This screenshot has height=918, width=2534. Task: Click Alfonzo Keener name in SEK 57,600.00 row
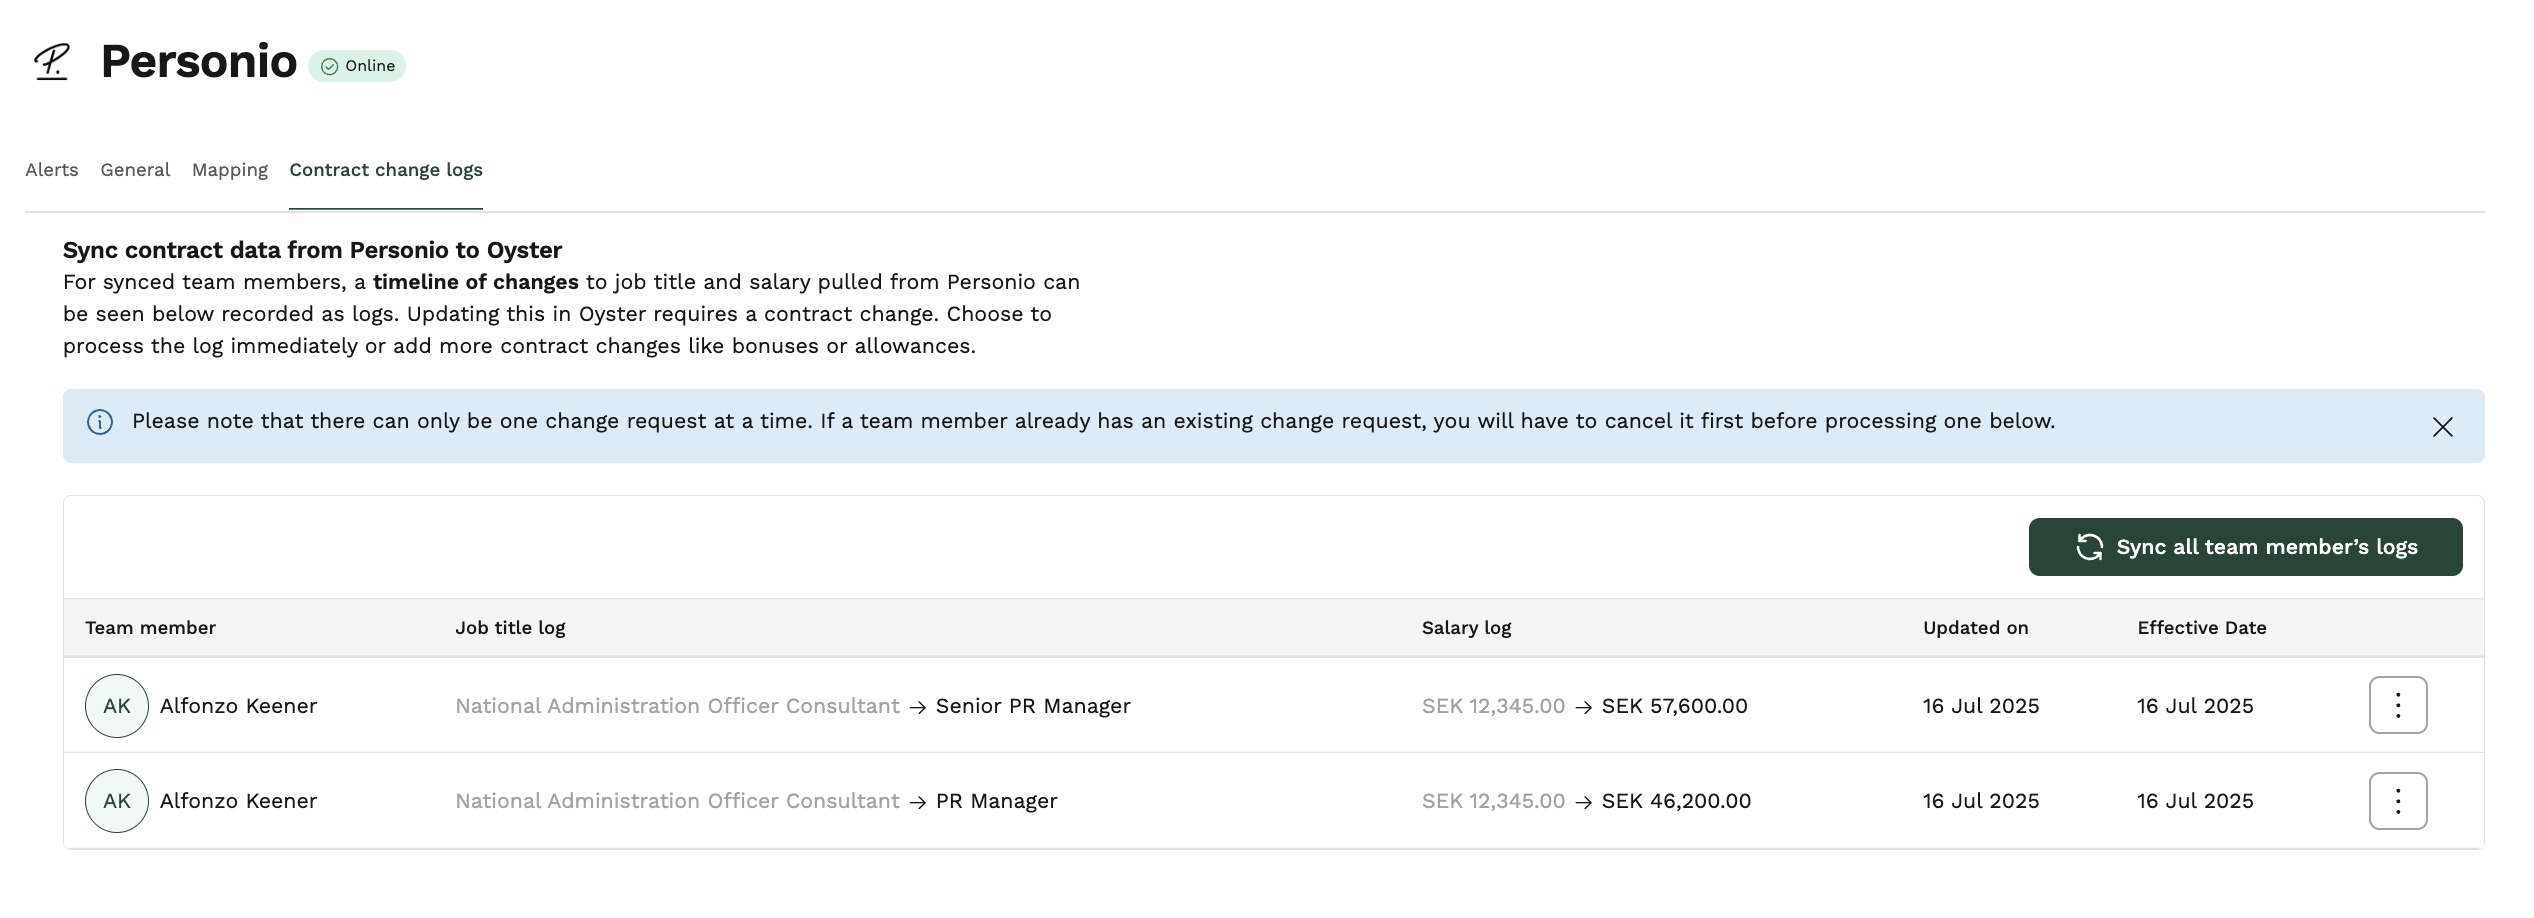tap(238, 706)
